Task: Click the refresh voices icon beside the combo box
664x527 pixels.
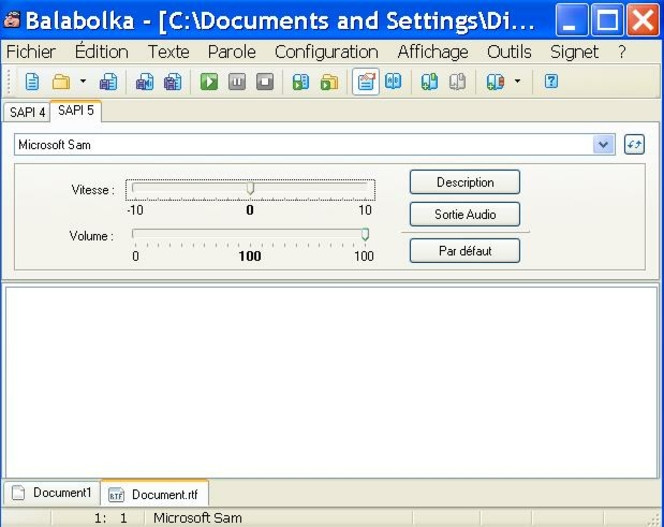Action: pos(634,145)
